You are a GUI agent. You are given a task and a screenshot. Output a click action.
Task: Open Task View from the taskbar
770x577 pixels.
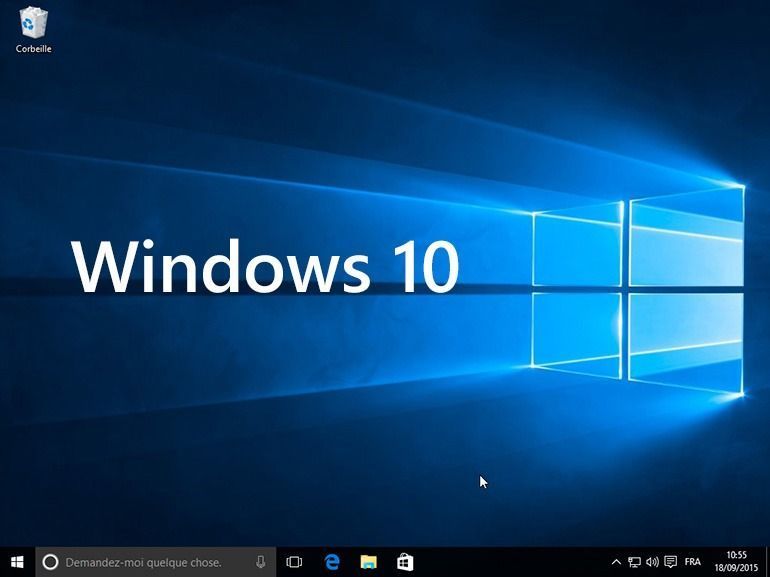click(294, 562)
